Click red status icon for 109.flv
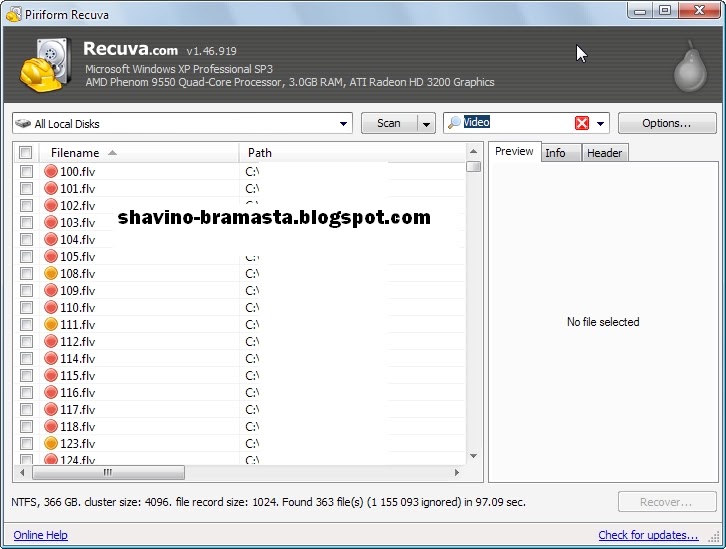Viewport: 726px width, 549px height. pyautogui.click(x=50, y=290)
